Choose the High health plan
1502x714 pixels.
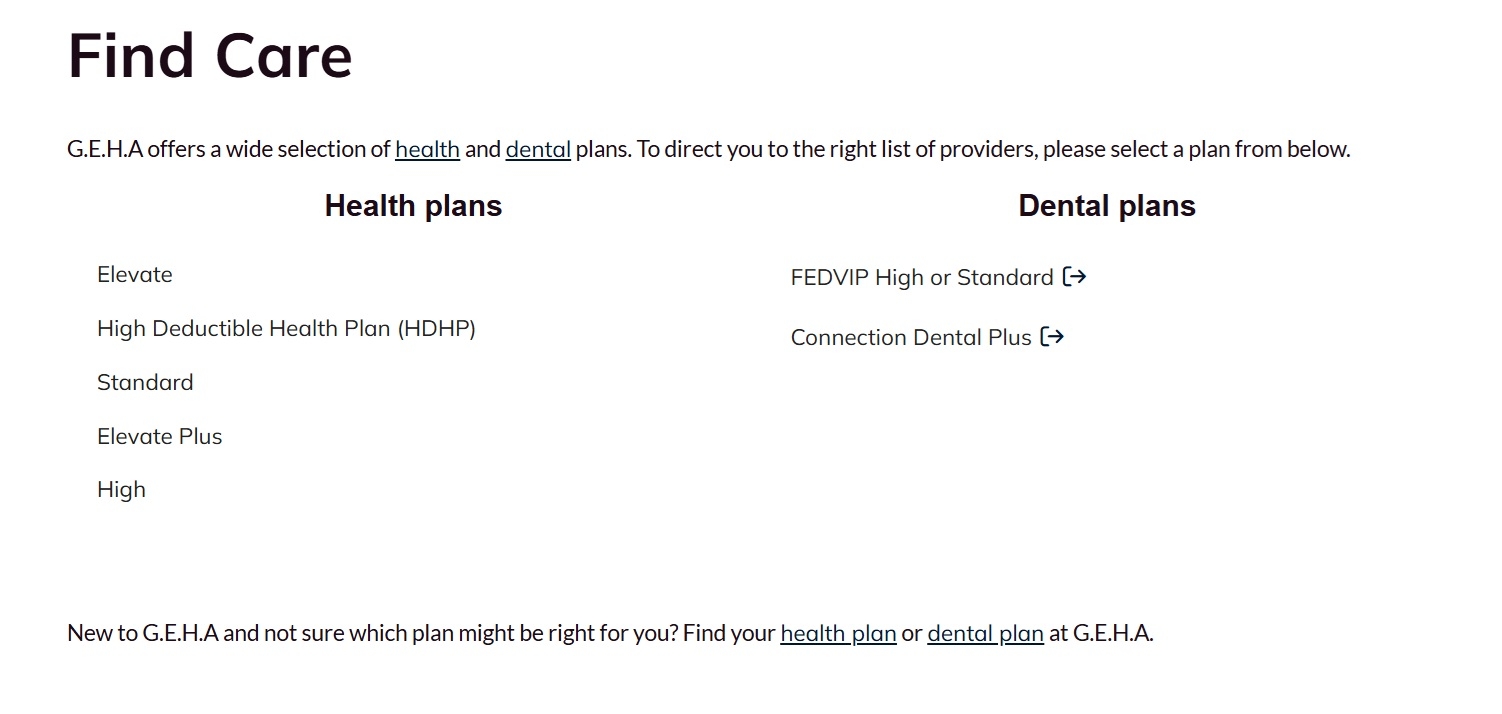[x=121, y=489]
